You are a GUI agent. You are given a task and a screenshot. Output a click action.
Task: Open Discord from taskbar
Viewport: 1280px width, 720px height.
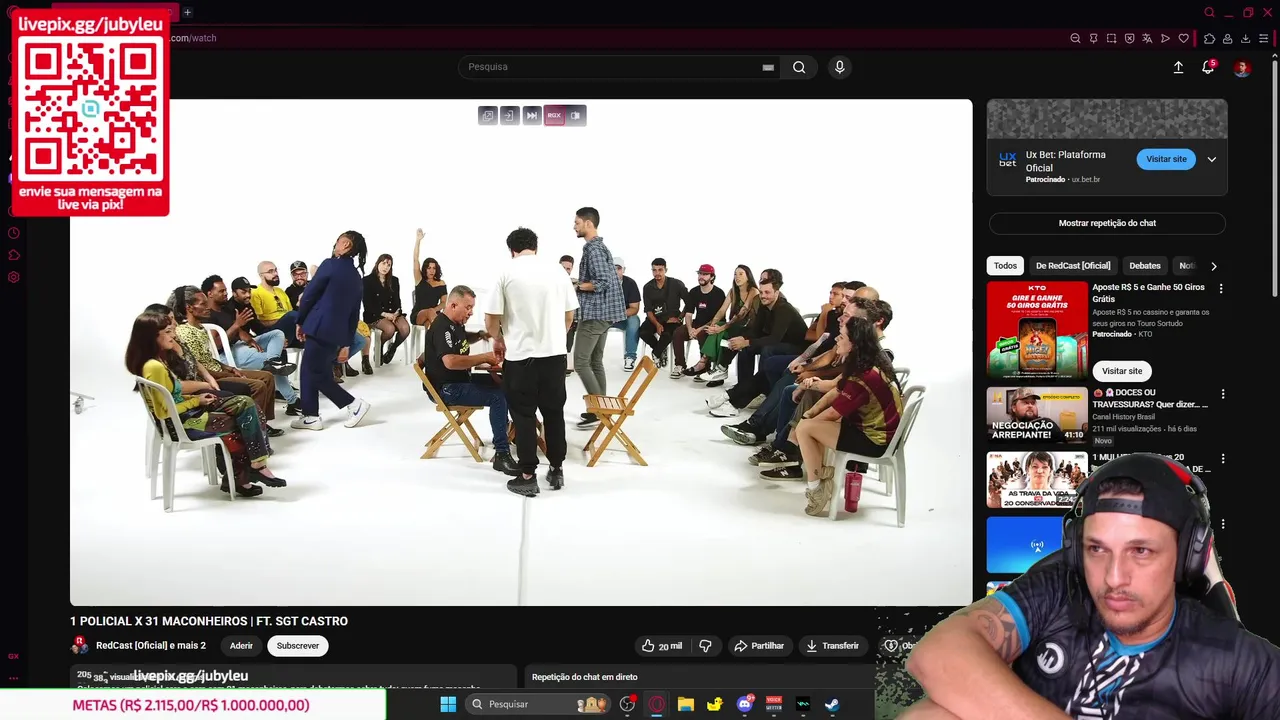(744, 704)
